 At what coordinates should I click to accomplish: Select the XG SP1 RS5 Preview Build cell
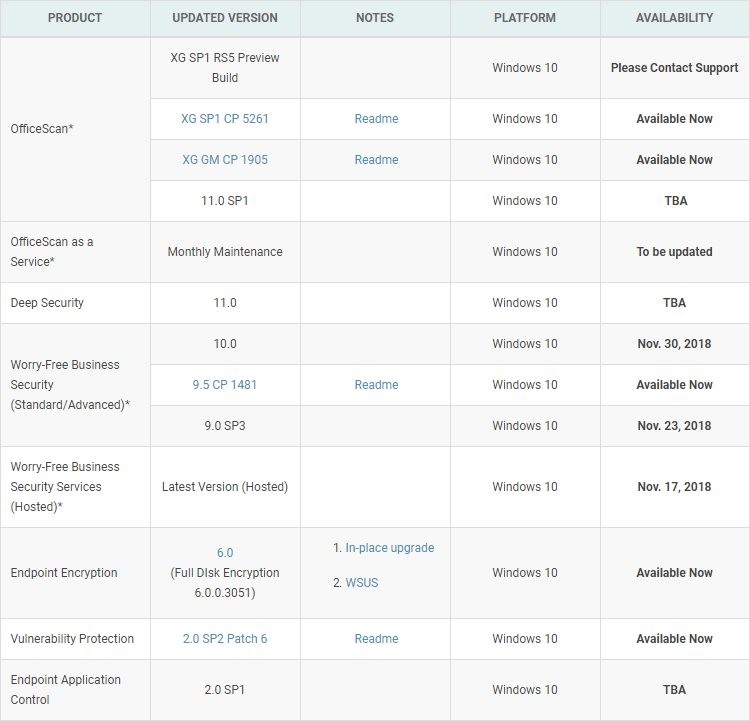point(225,68)
